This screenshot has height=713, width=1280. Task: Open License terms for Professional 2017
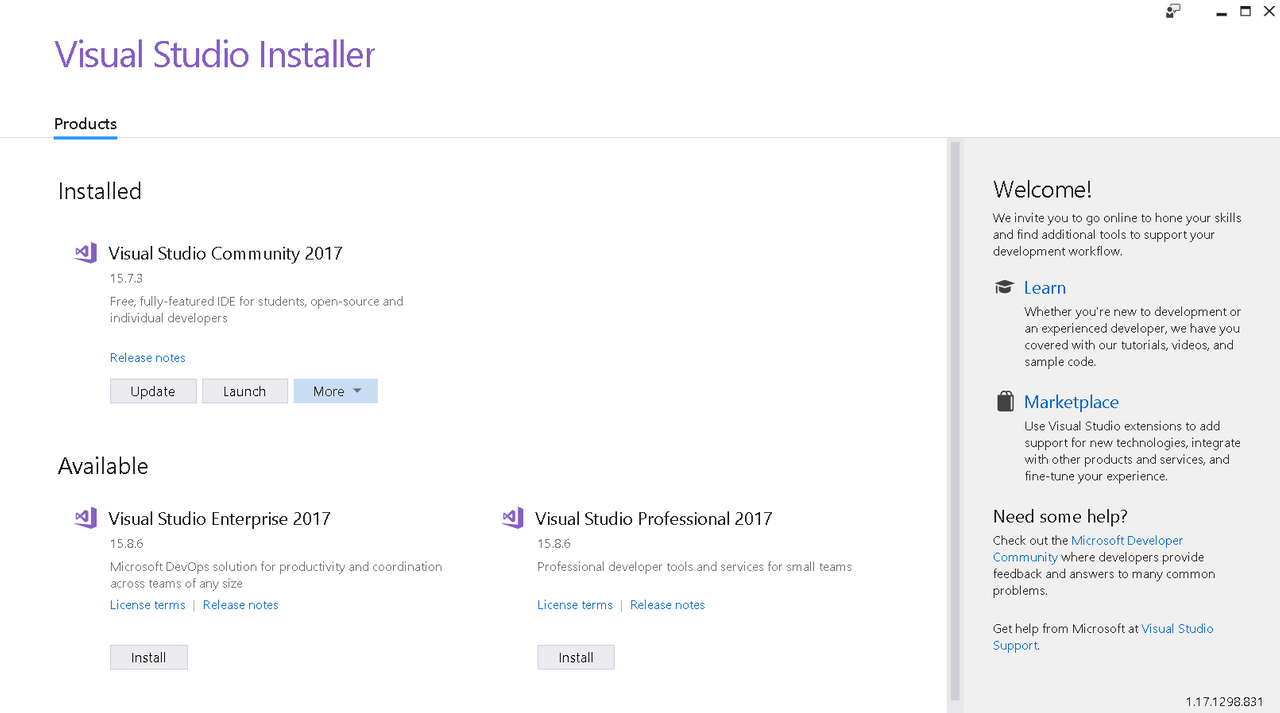pos(575,604)
